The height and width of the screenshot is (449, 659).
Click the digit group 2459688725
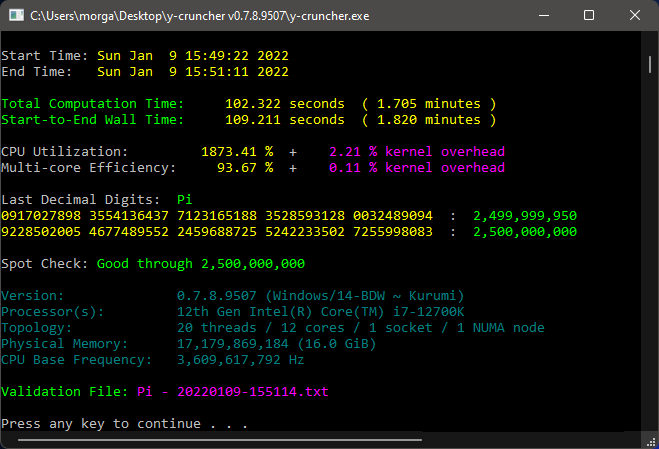click(217, 232)
